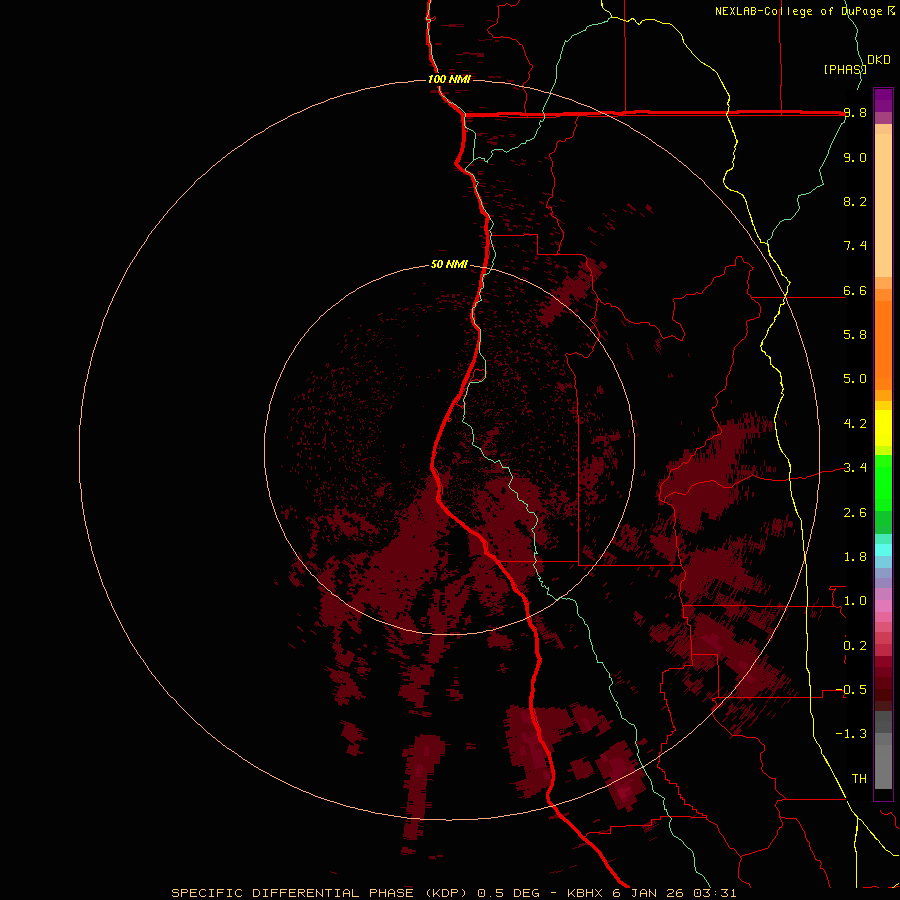The height and width of the screenshot is (900, 900).
Task: Click the TH threshold label
Action: tap(859, 779)
